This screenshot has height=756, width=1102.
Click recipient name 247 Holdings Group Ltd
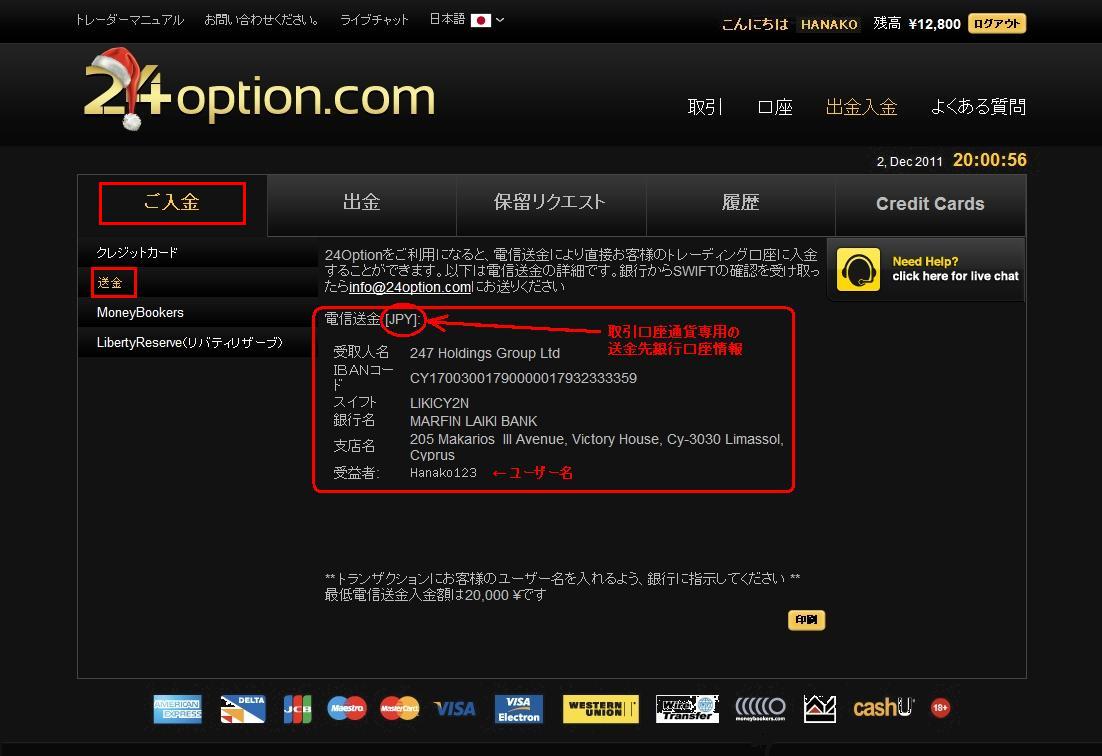(485, 353)
